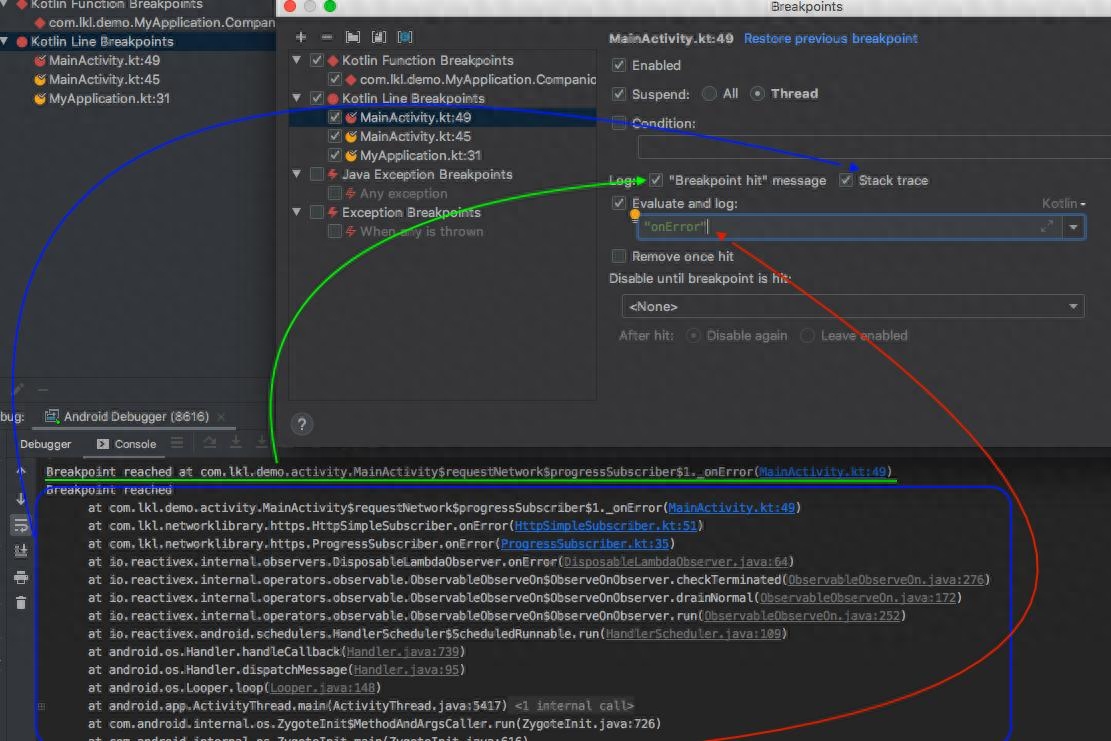
Task: Toggle group by package icon
Action: click(x=353, y=37)
